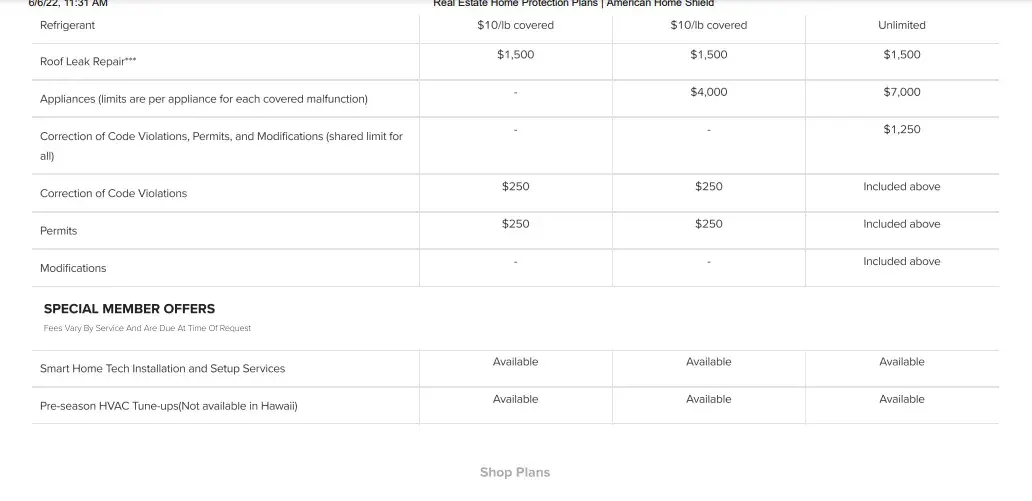Screen dimensions: 1032x501
Task: Click the American Home Shield page header title
Action: click(x=573, y=4)
